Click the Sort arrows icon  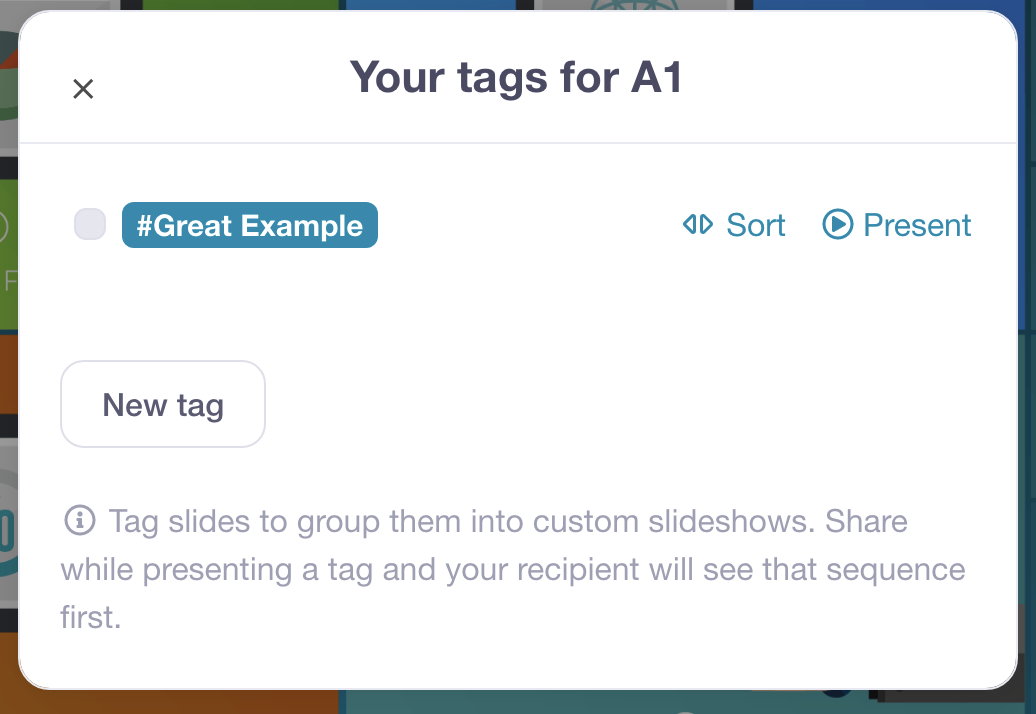coord(697,225)
